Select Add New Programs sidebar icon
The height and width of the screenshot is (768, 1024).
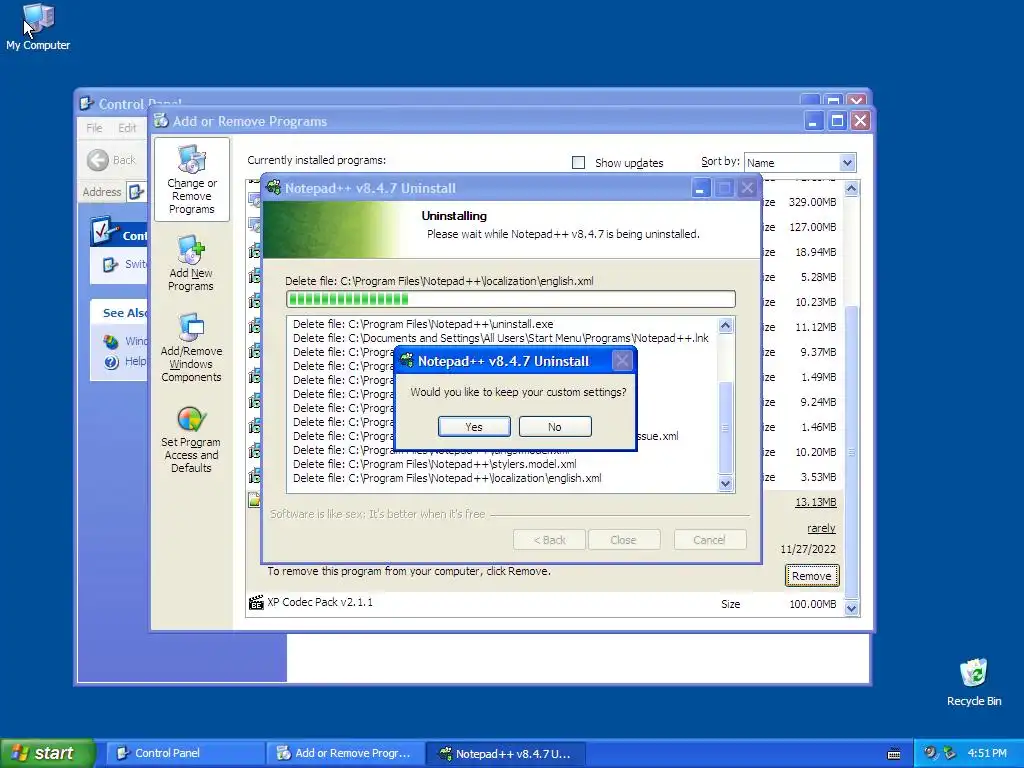[191, 263]
